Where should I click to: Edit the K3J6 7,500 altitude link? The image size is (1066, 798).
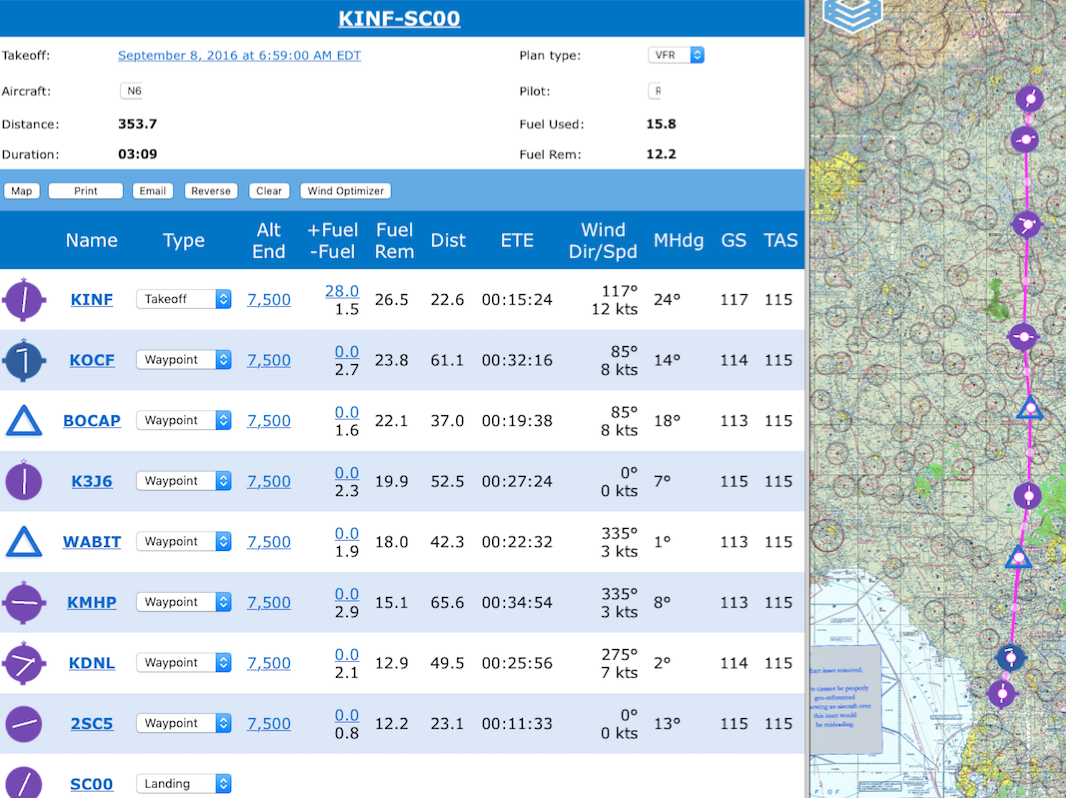click(x=269, y=481)
